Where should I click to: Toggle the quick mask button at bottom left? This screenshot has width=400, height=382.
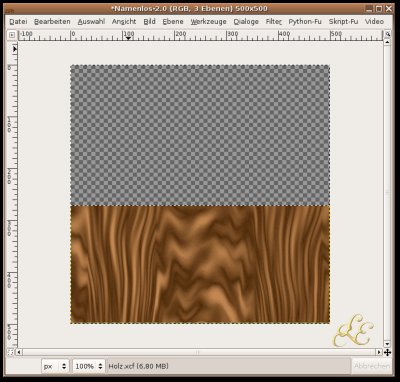point(11,352)
